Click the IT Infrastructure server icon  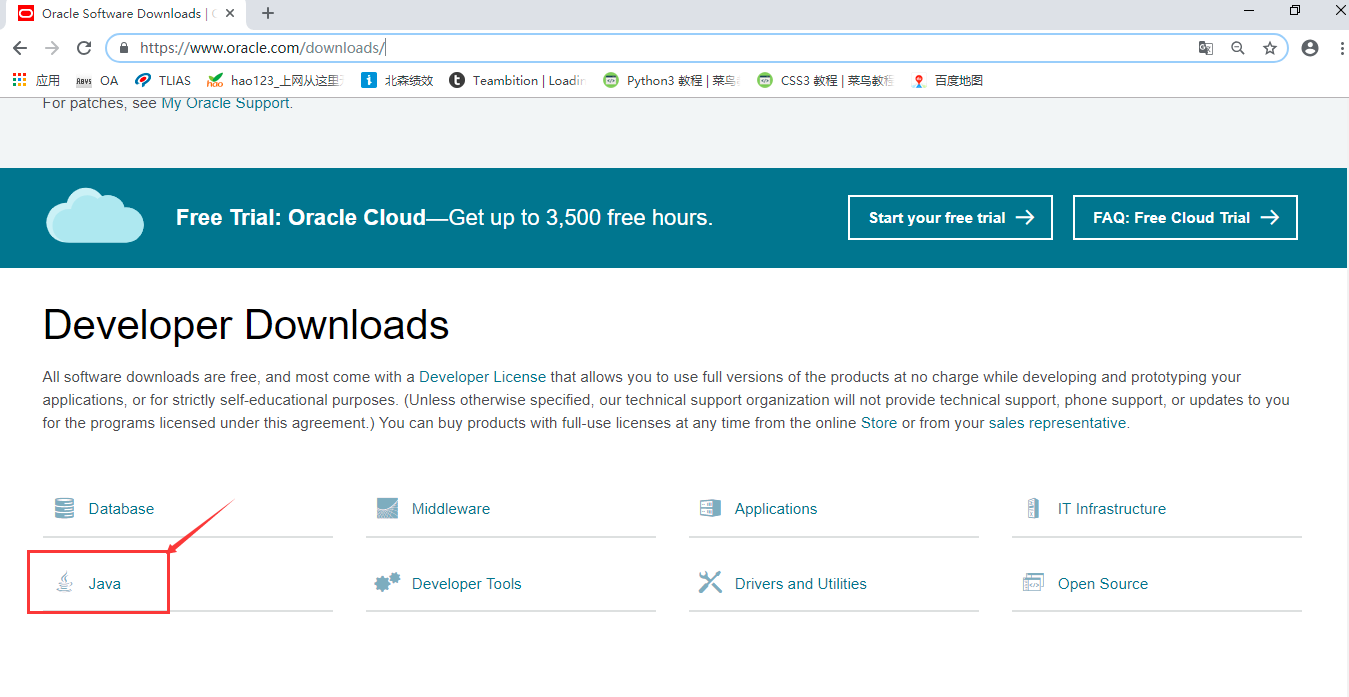tap(1033, 508)
